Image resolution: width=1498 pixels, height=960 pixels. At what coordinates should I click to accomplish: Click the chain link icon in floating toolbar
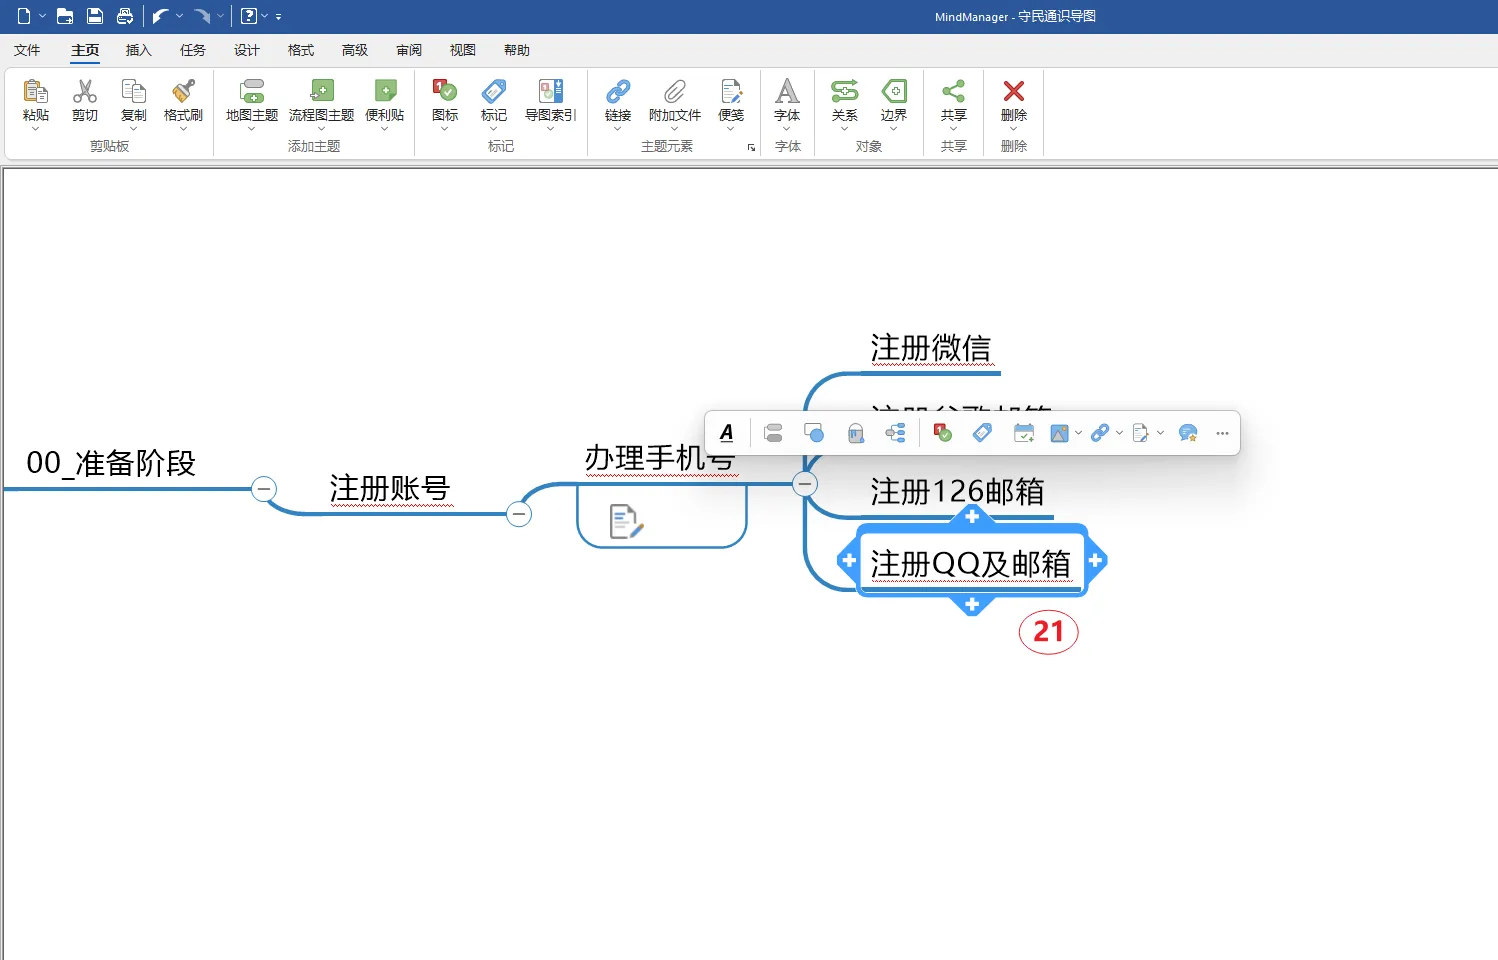tap(1100, 433)
